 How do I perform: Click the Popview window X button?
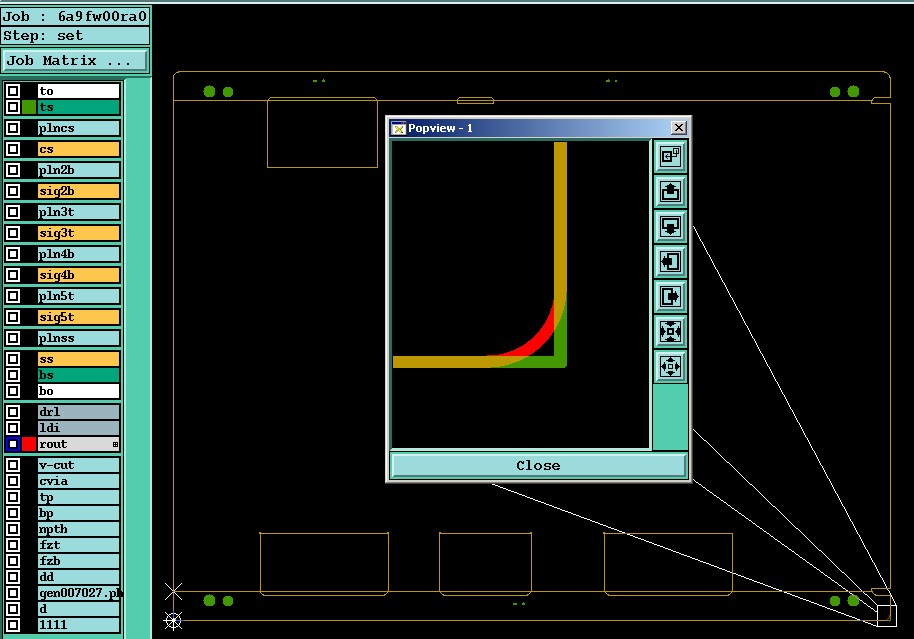click(679, 128)
